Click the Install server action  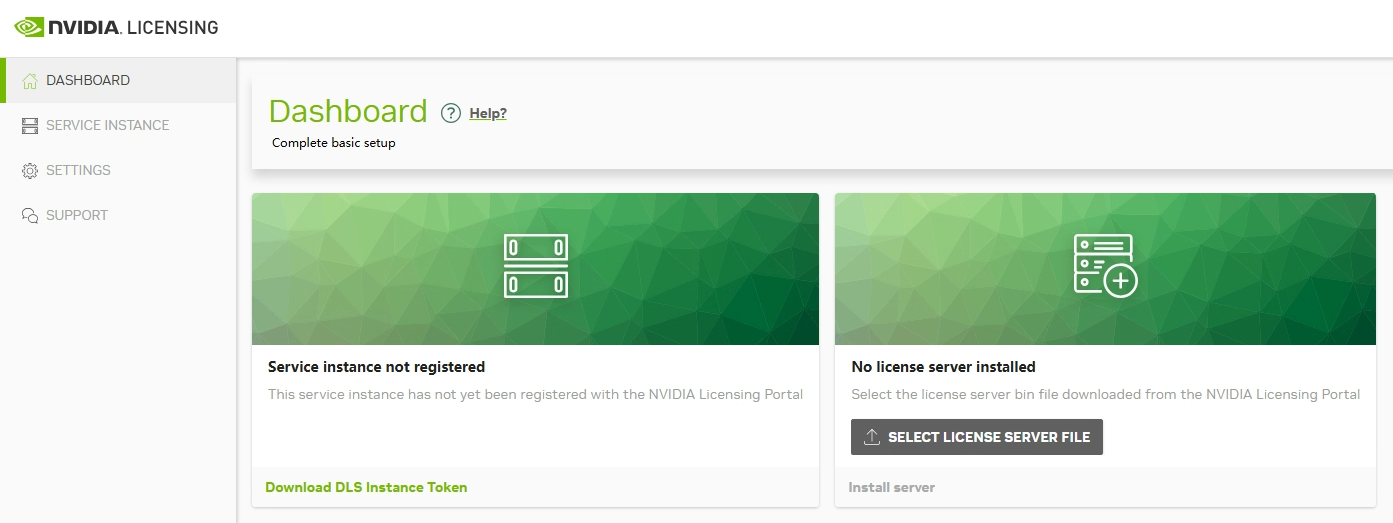(891, 487)
